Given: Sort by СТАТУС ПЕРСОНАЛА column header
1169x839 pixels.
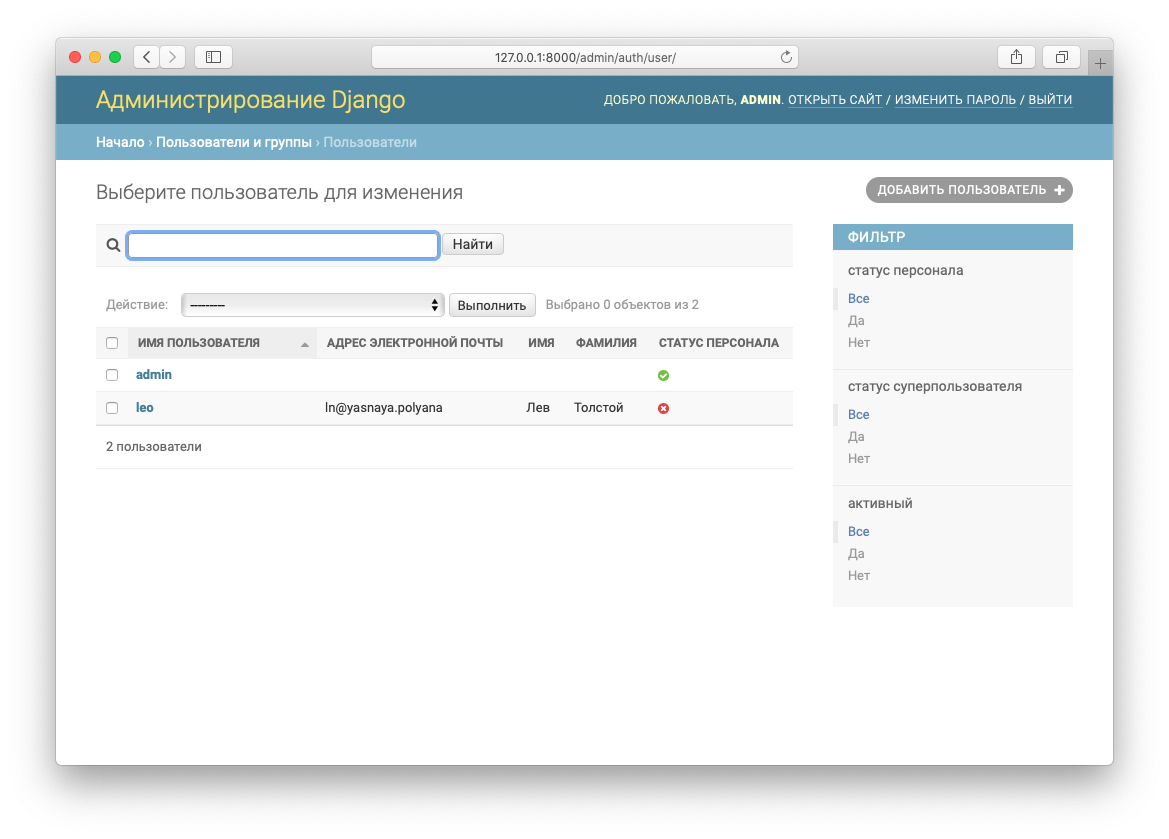Looking at the screenshot, I should pos(719,343).
